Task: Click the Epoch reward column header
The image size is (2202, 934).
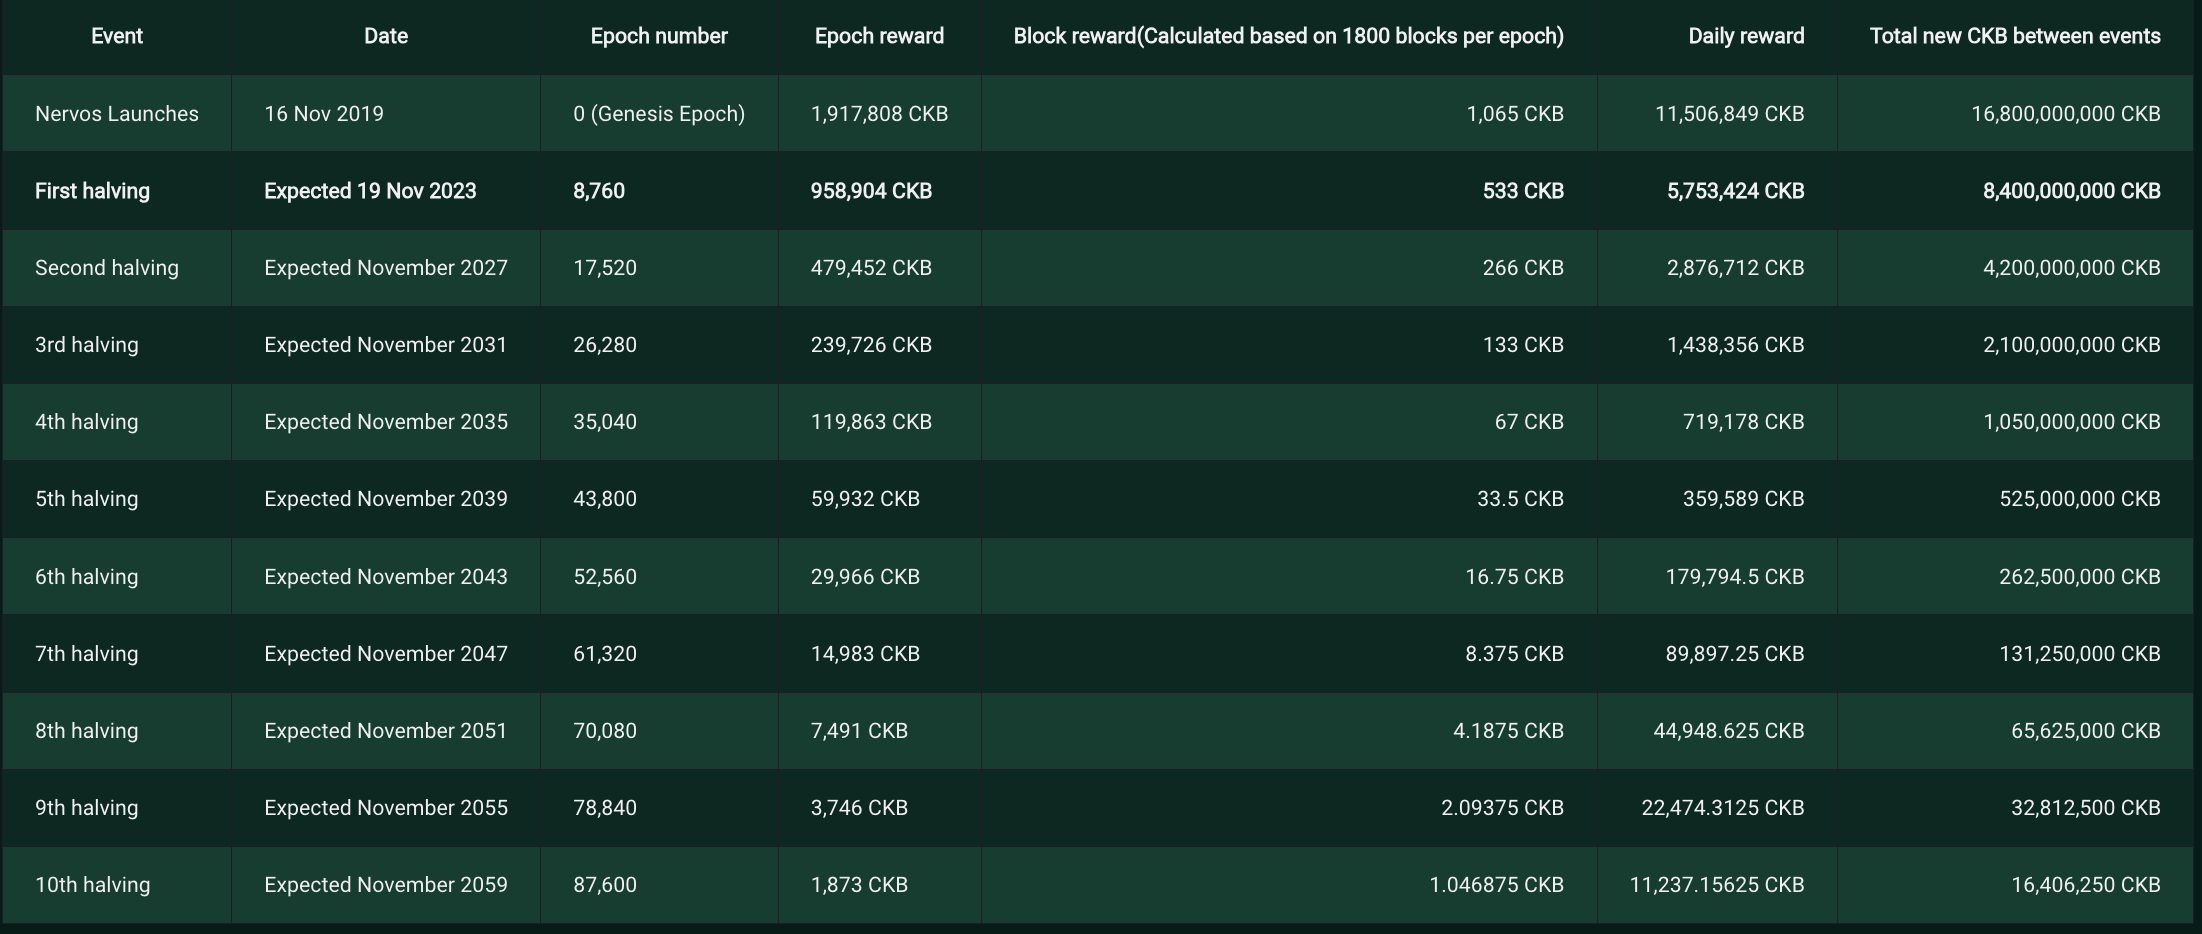Action: 878,37
